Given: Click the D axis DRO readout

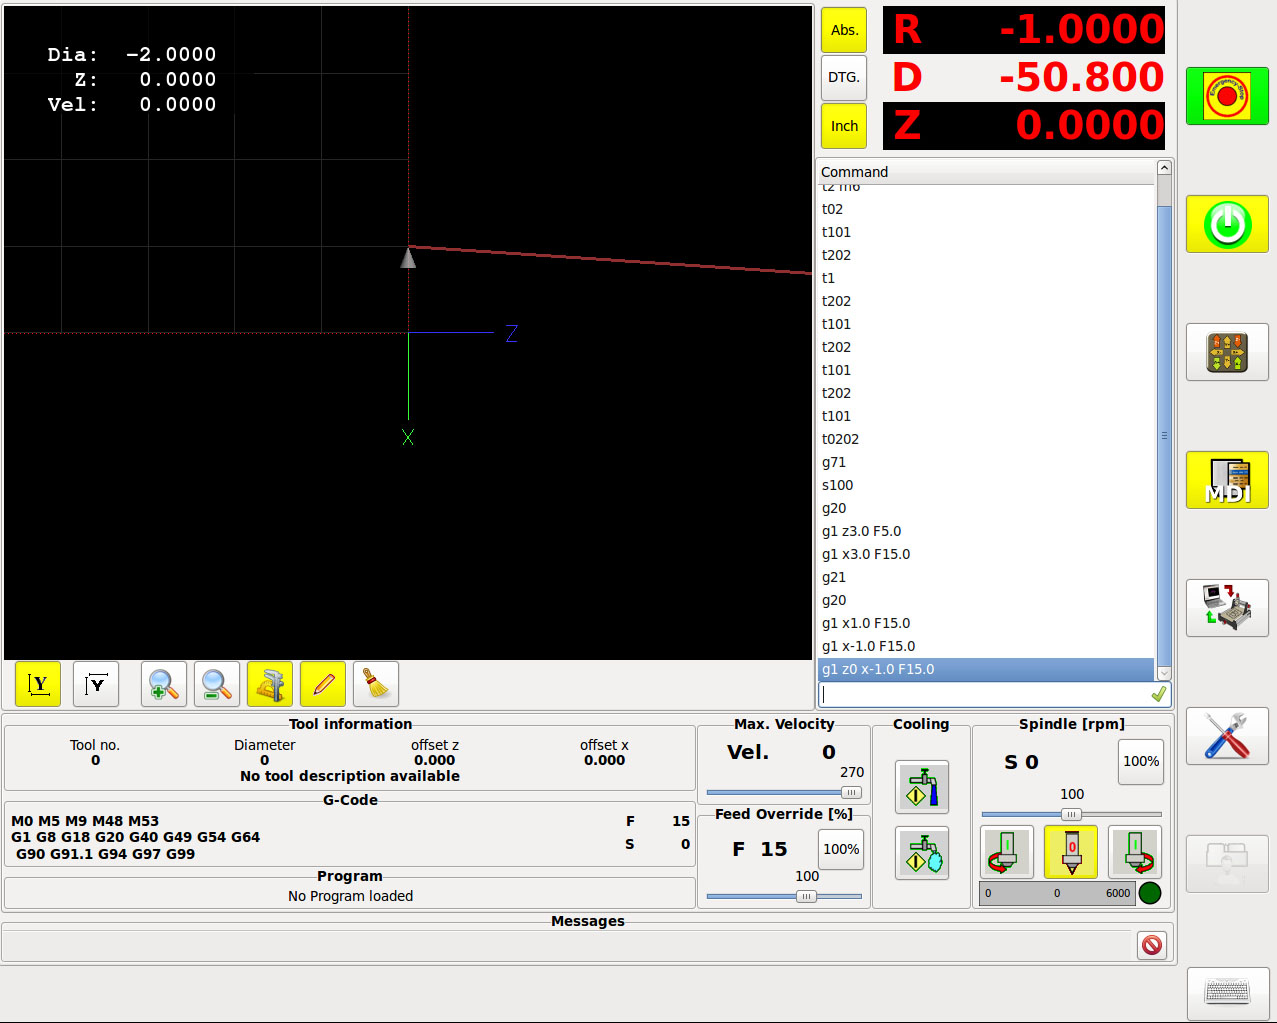Looking at the screenshot, I should coord(1024,77).
